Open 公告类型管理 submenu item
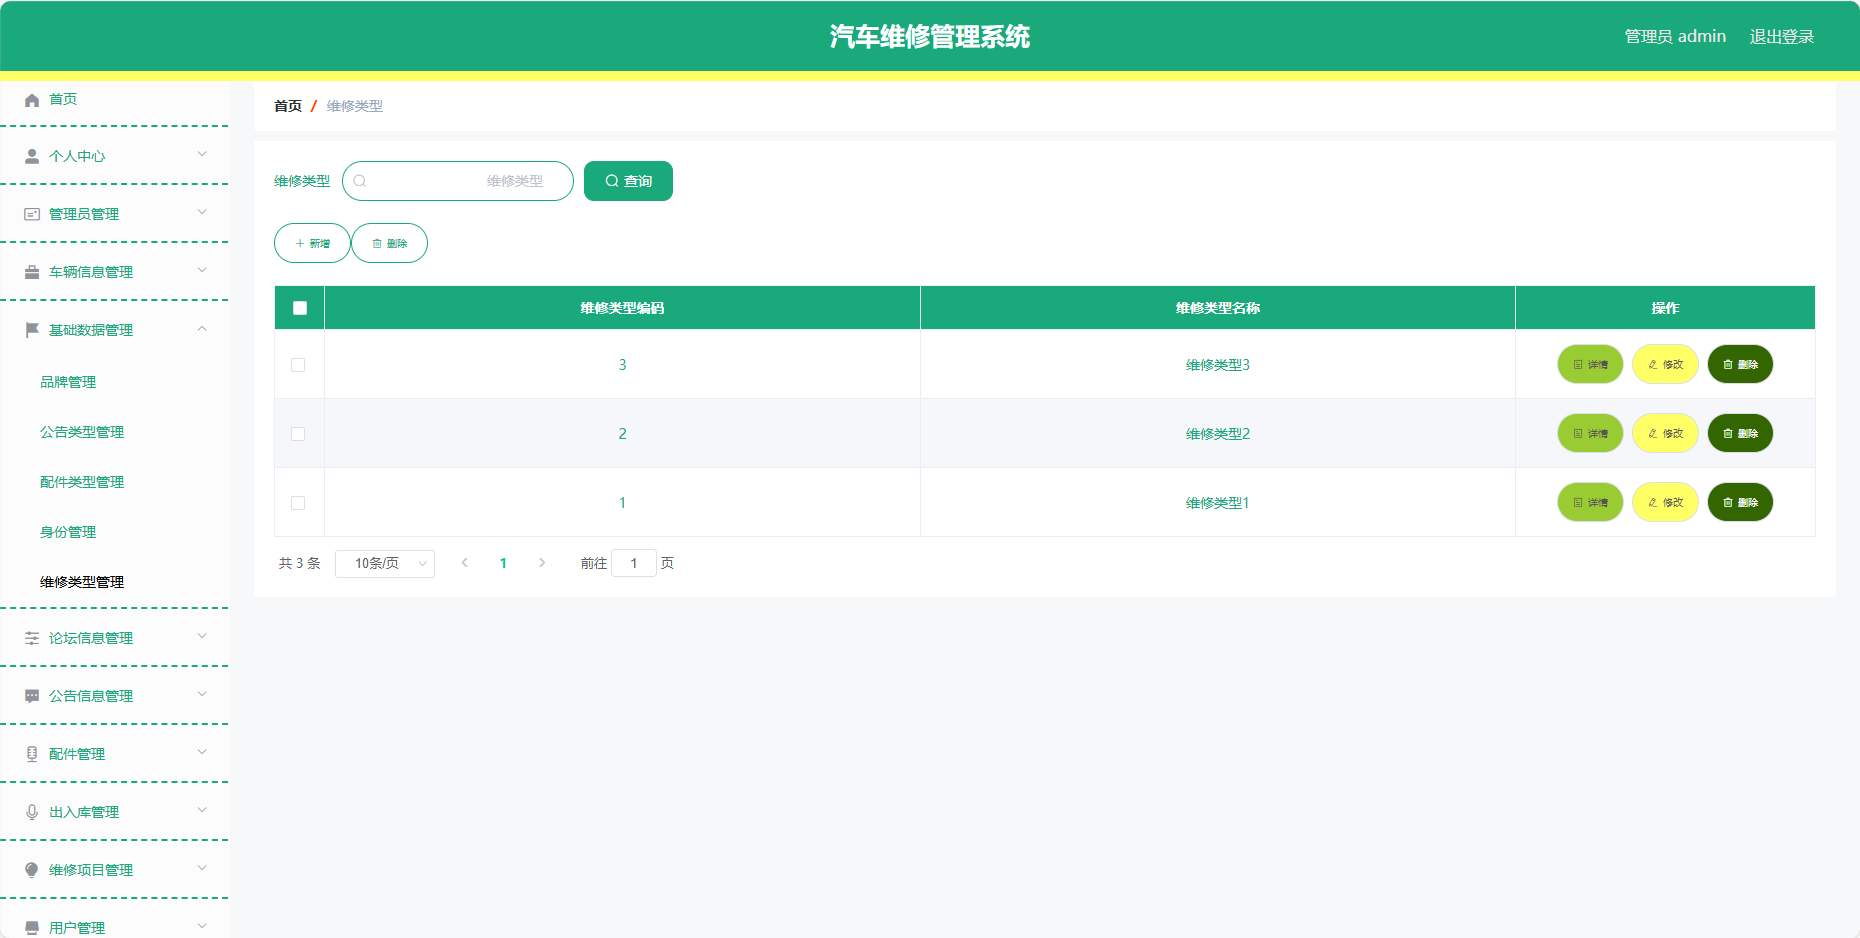1860x938 pixels. tap(82, 432)
